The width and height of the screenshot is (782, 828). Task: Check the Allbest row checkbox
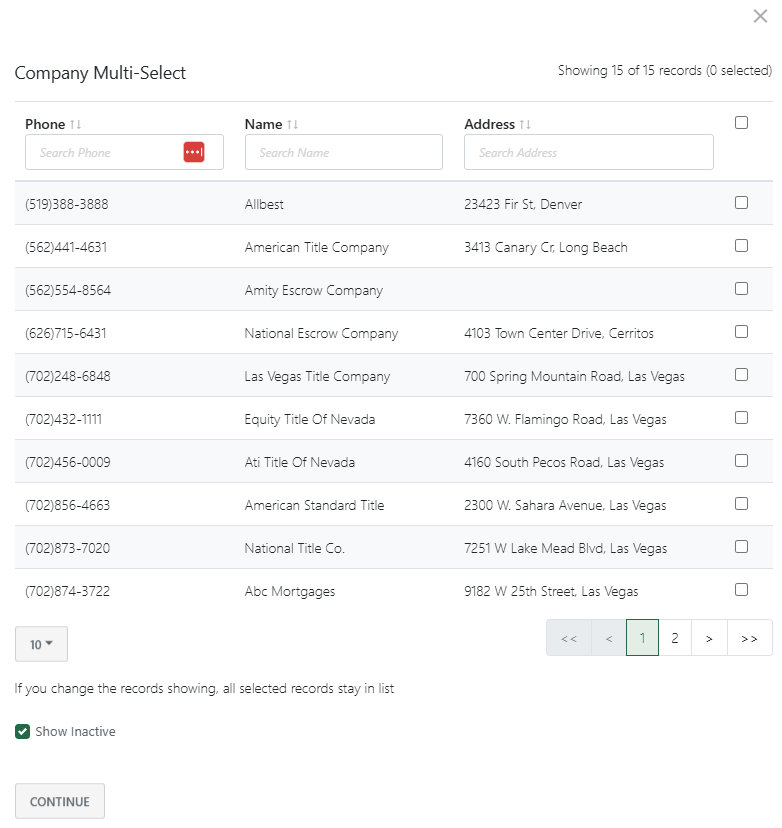click(x=741, y=202)
